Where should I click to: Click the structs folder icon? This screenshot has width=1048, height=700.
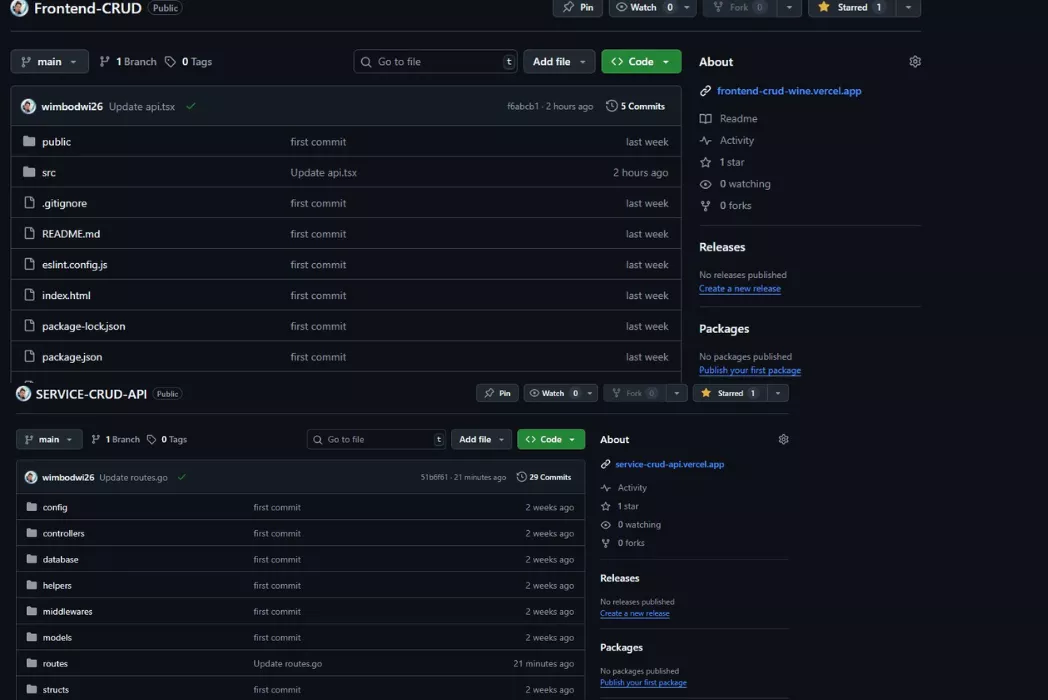click(x=31, y=689)
